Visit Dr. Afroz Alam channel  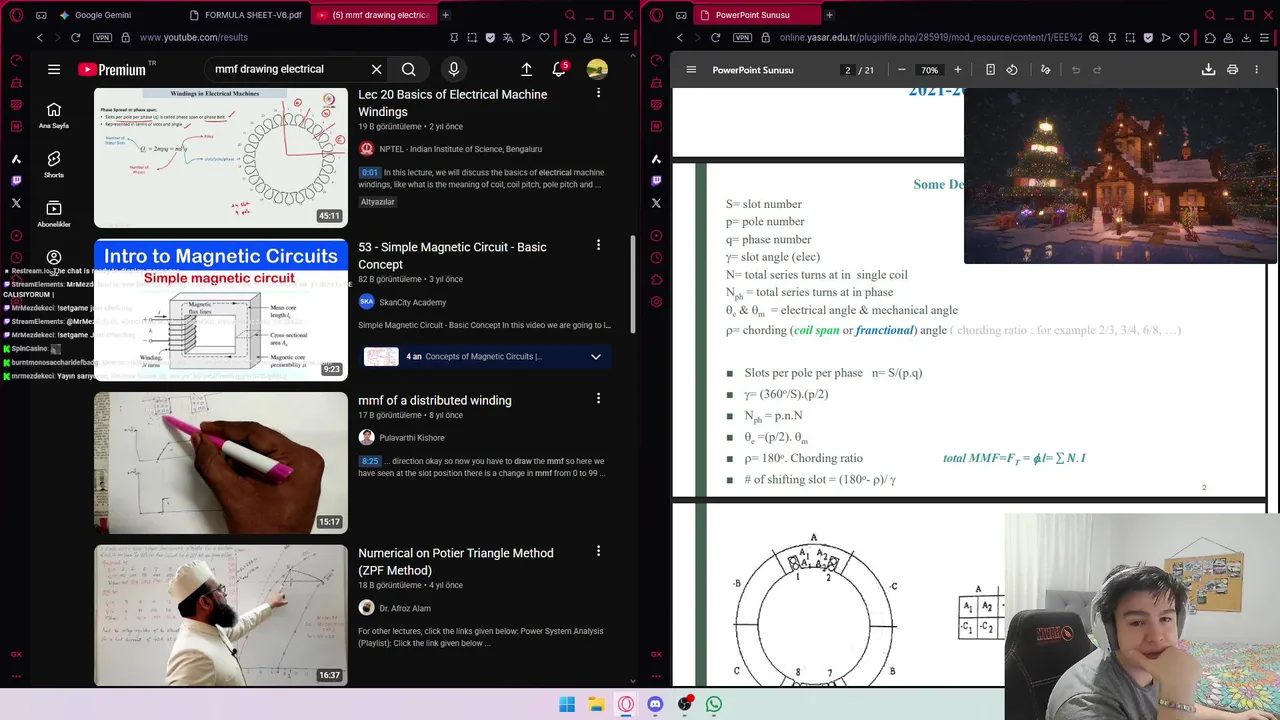405,608
